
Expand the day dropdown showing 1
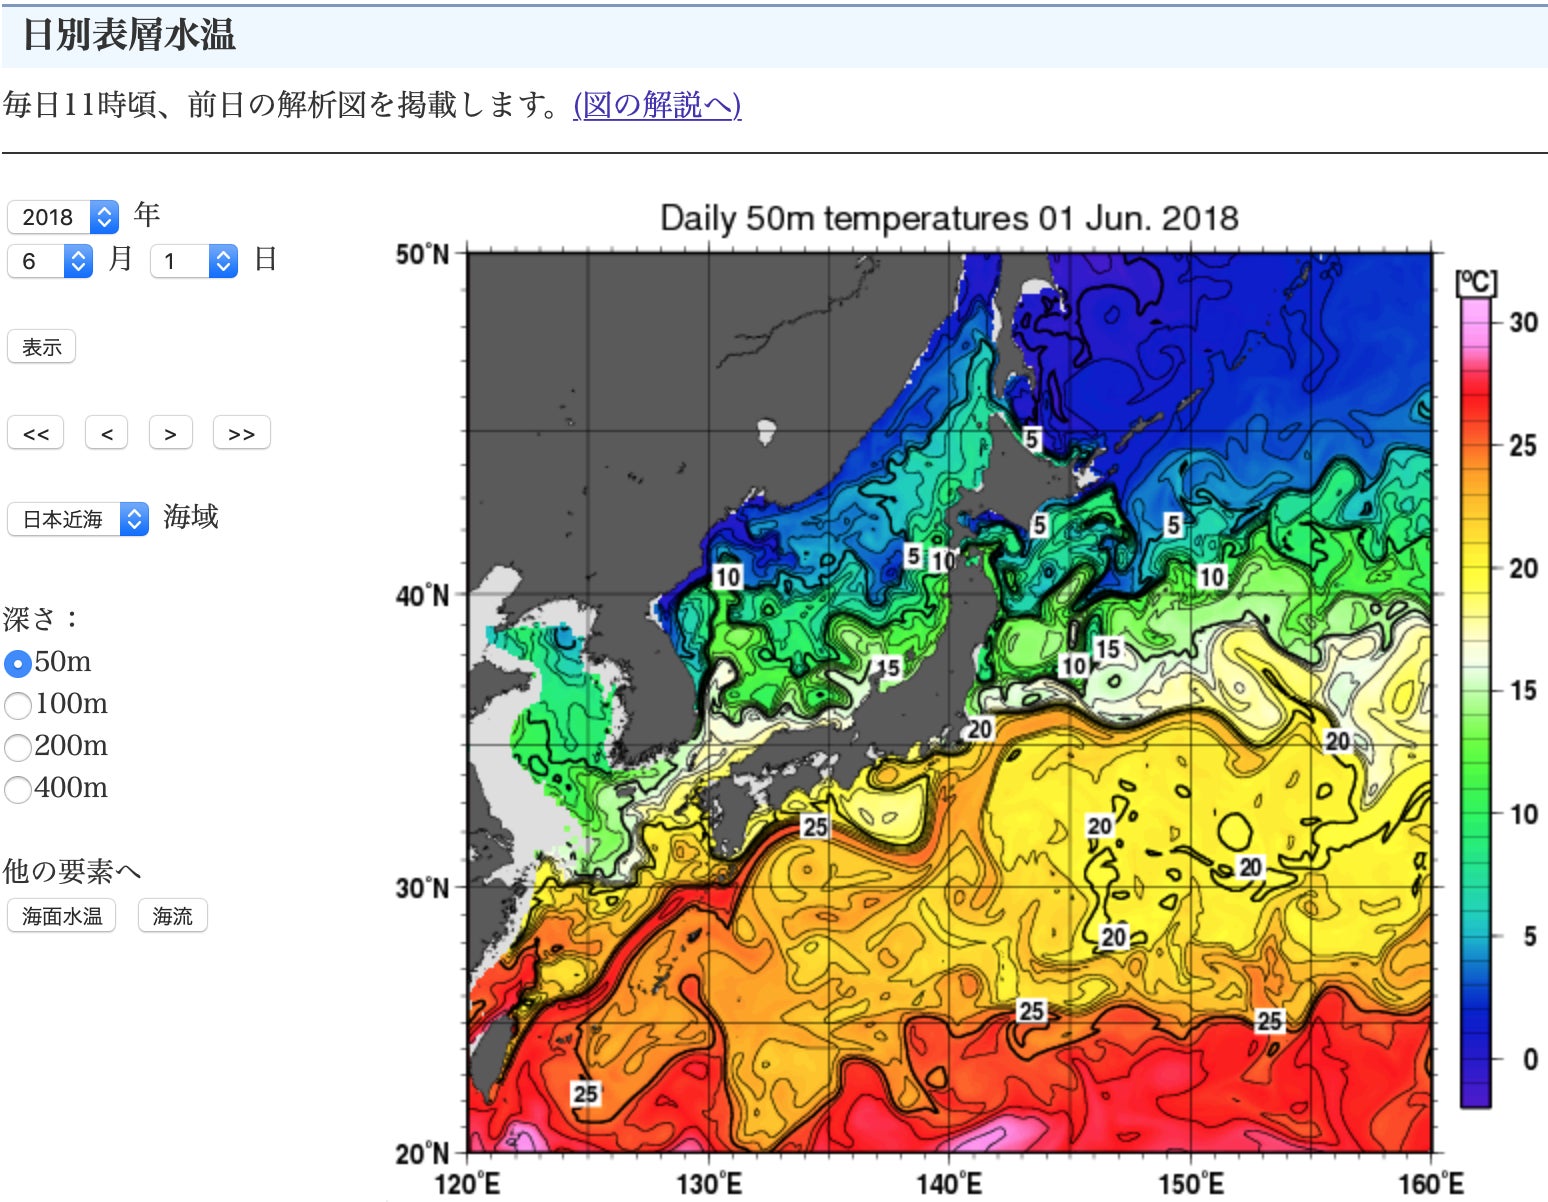point(193,261)
